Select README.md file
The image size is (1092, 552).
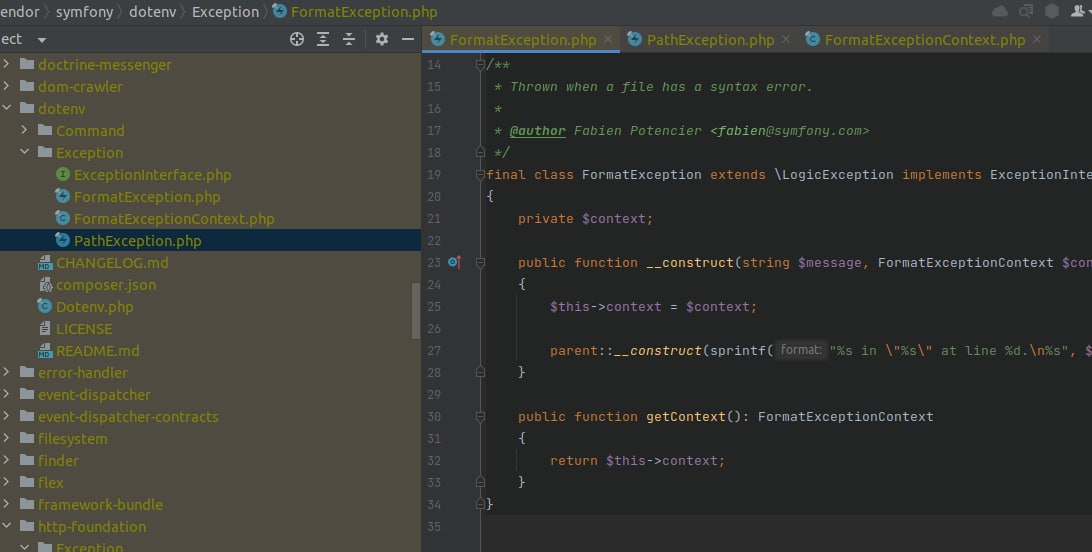(x=98, y=351)
